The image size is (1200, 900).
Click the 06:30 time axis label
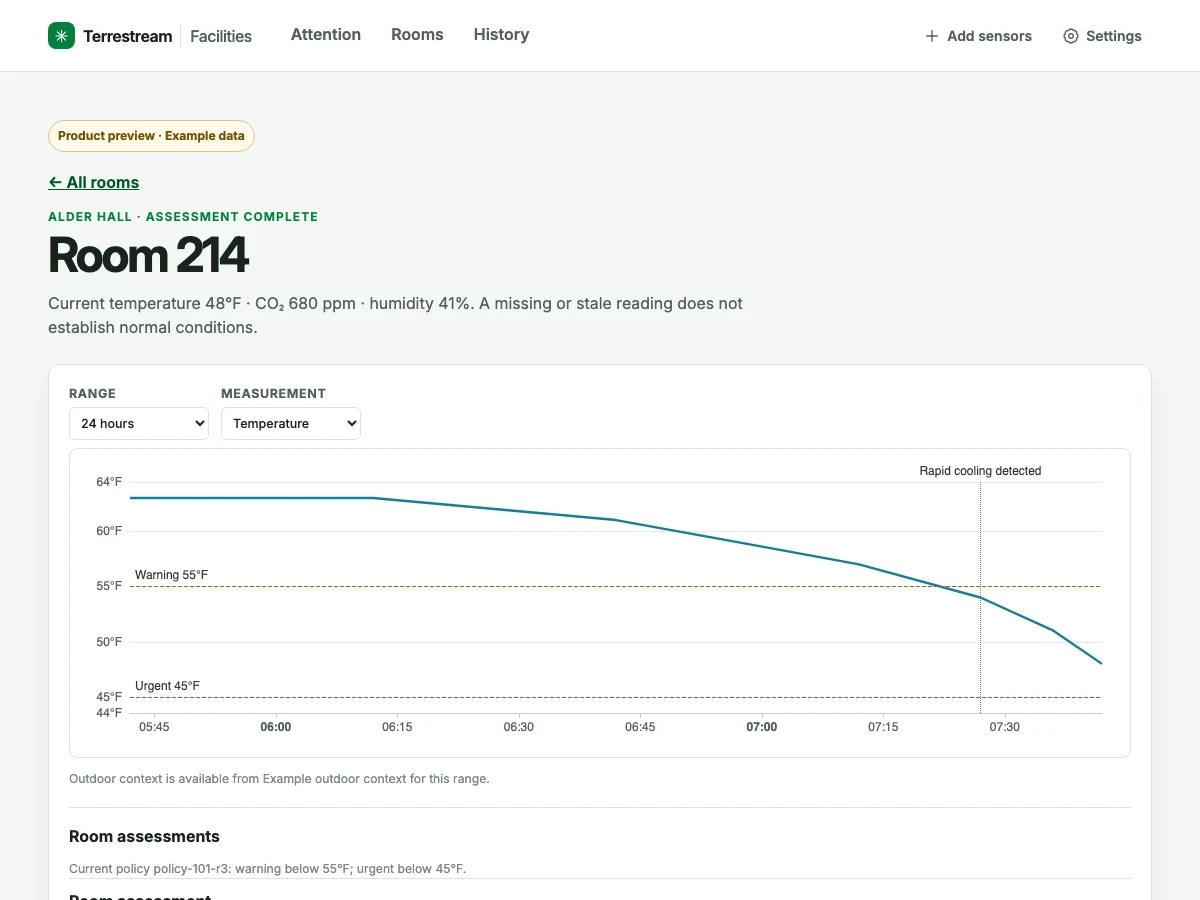tap(519, 727)
